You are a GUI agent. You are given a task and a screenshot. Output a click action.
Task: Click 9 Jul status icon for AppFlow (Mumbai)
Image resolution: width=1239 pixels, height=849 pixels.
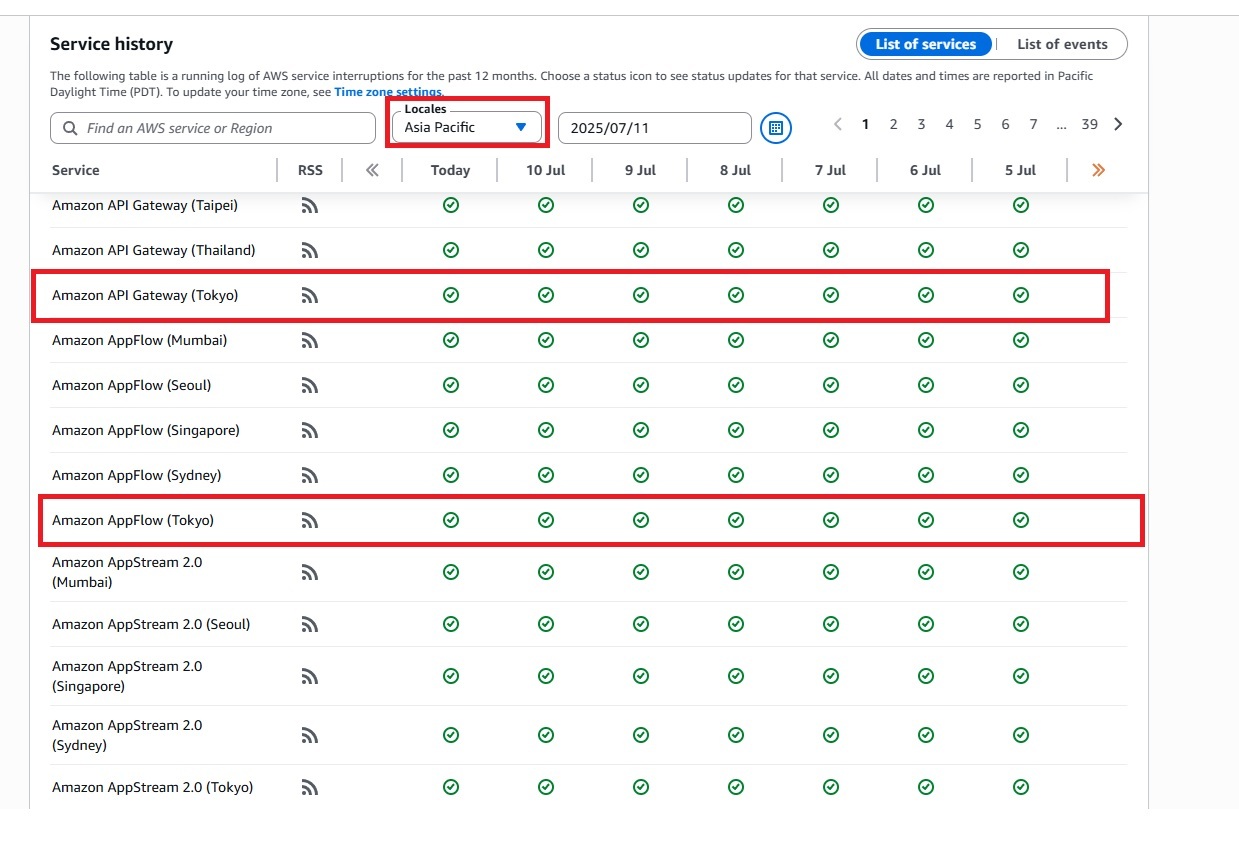641,340
